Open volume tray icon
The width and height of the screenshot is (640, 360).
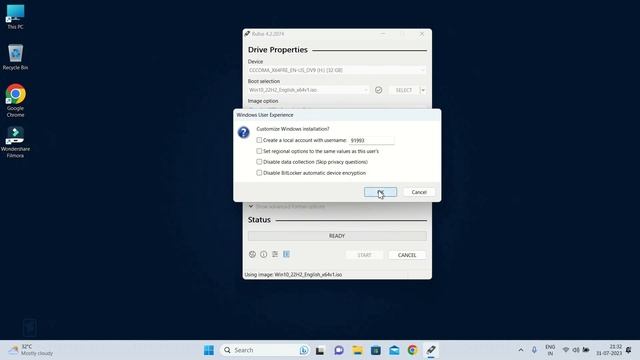coord(576,350)
